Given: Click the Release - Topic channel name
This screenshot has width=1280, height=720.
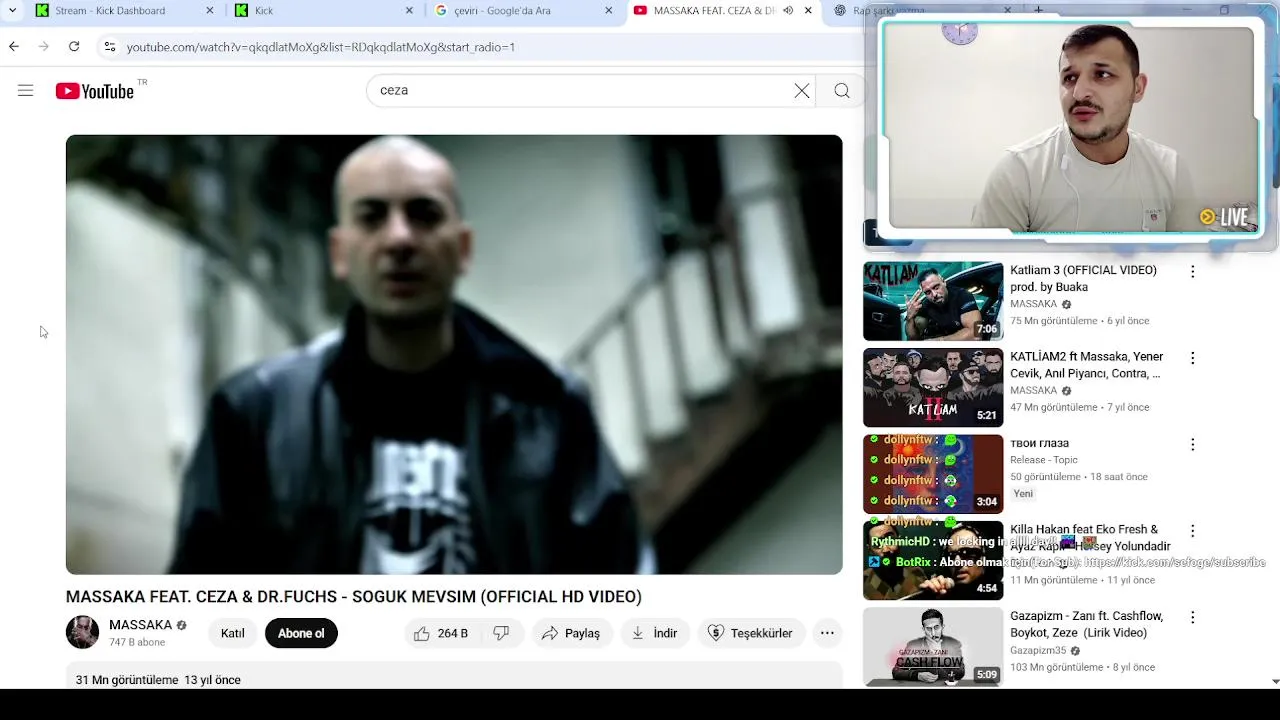Looking at the screenshot, I should 1044,460.
